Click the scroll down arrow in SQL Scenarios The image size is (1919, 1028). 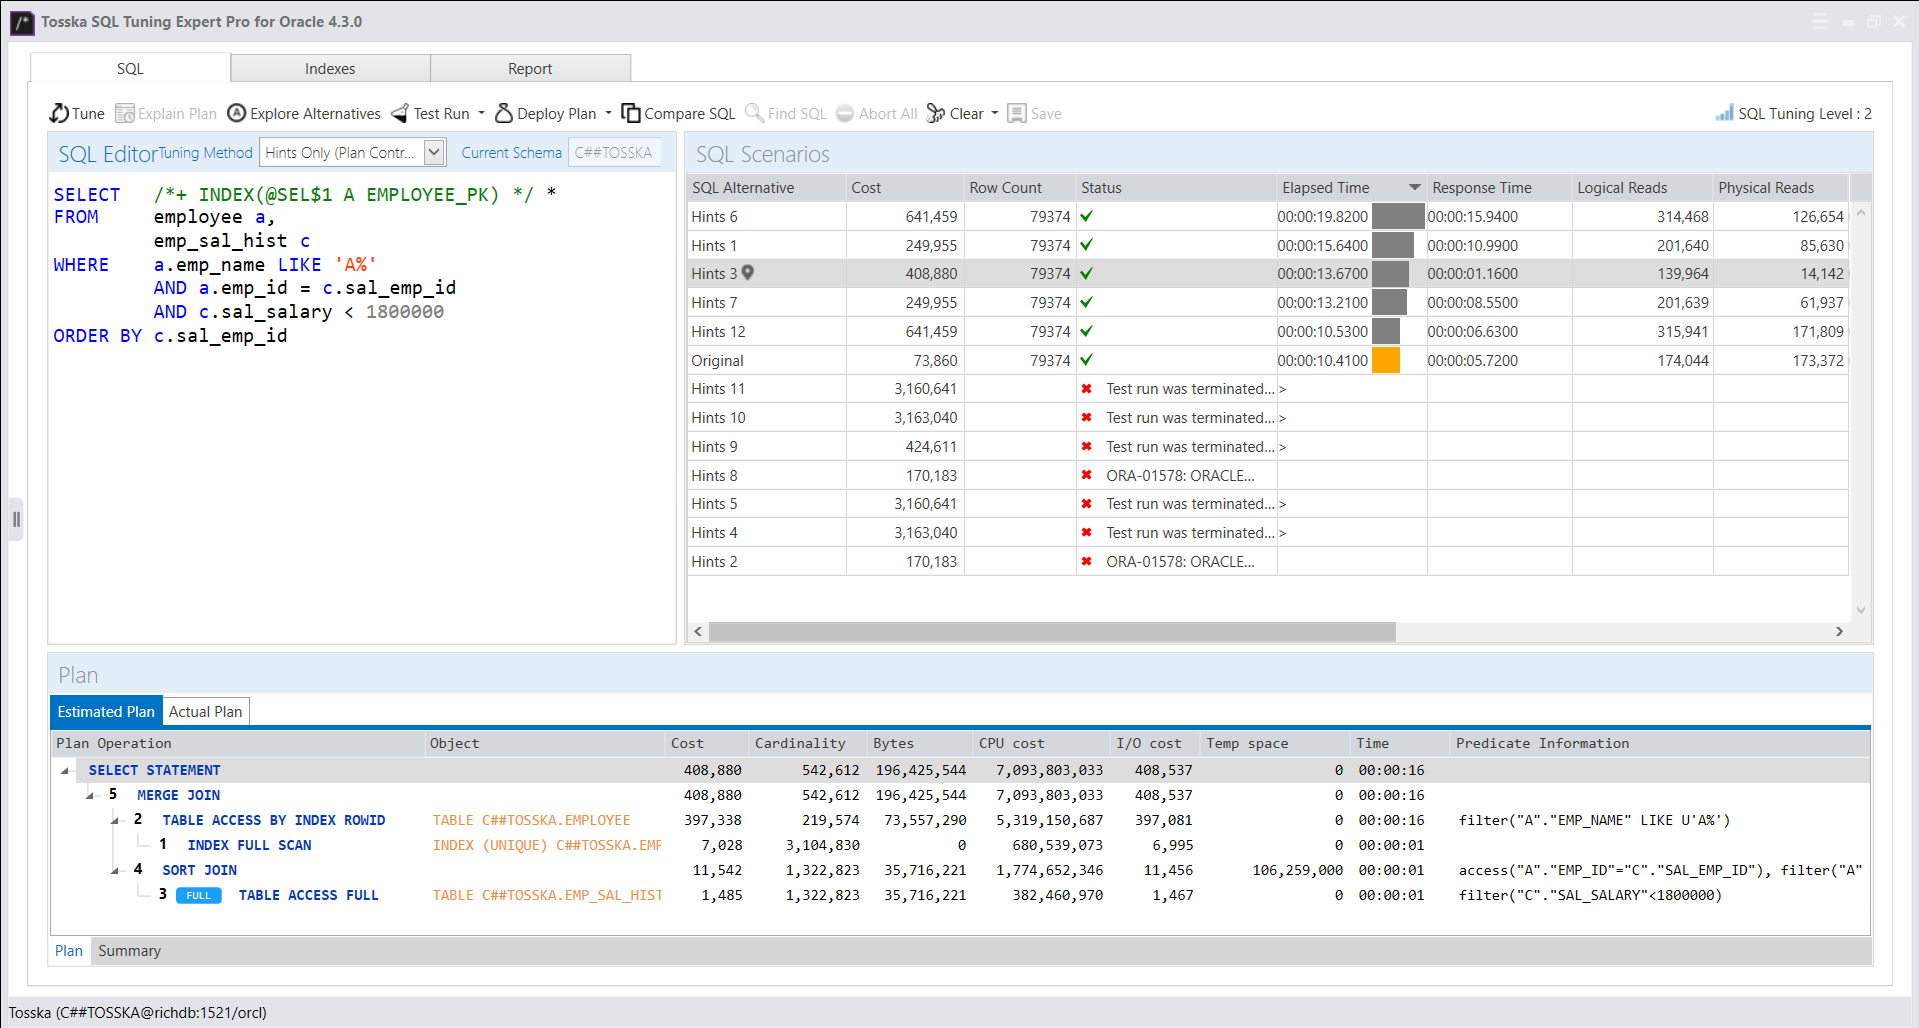pyautogui.click(x=1860, y=609)
